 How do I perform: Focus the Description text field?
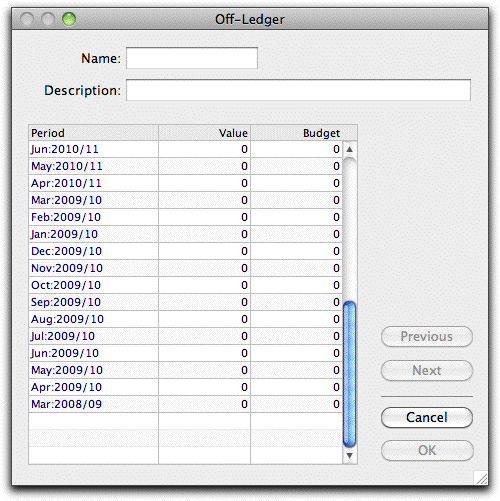point(298,90)
